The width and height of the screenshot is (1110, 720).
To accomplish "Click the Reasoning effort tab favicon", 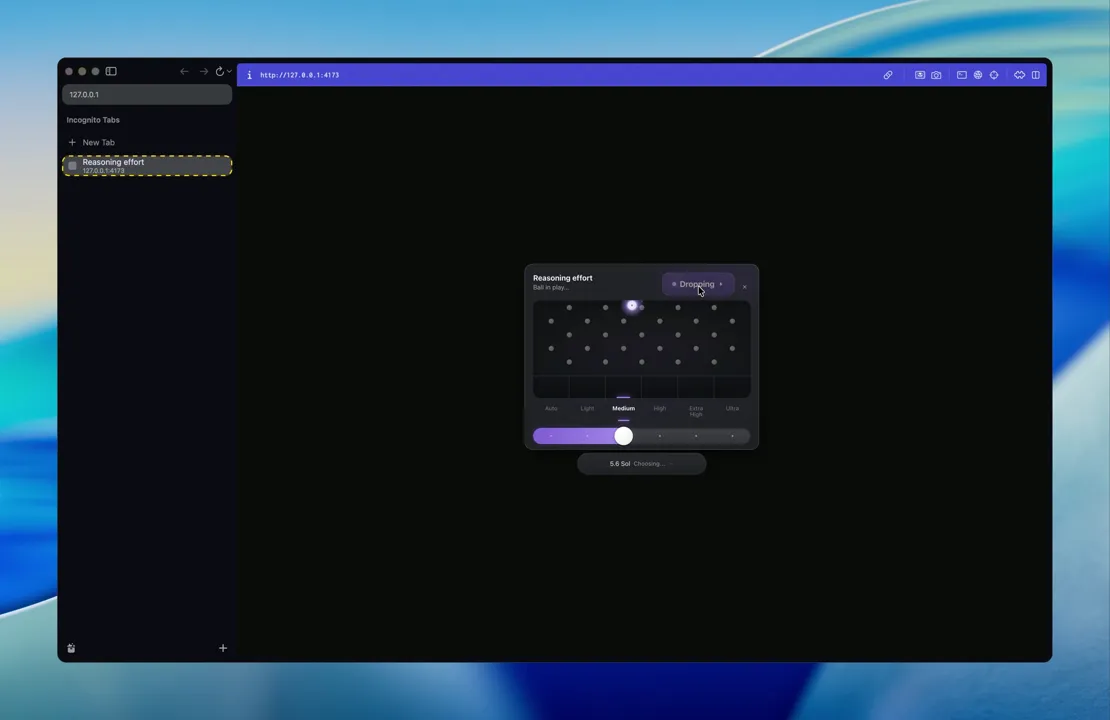I will click(x=72, y=166).
